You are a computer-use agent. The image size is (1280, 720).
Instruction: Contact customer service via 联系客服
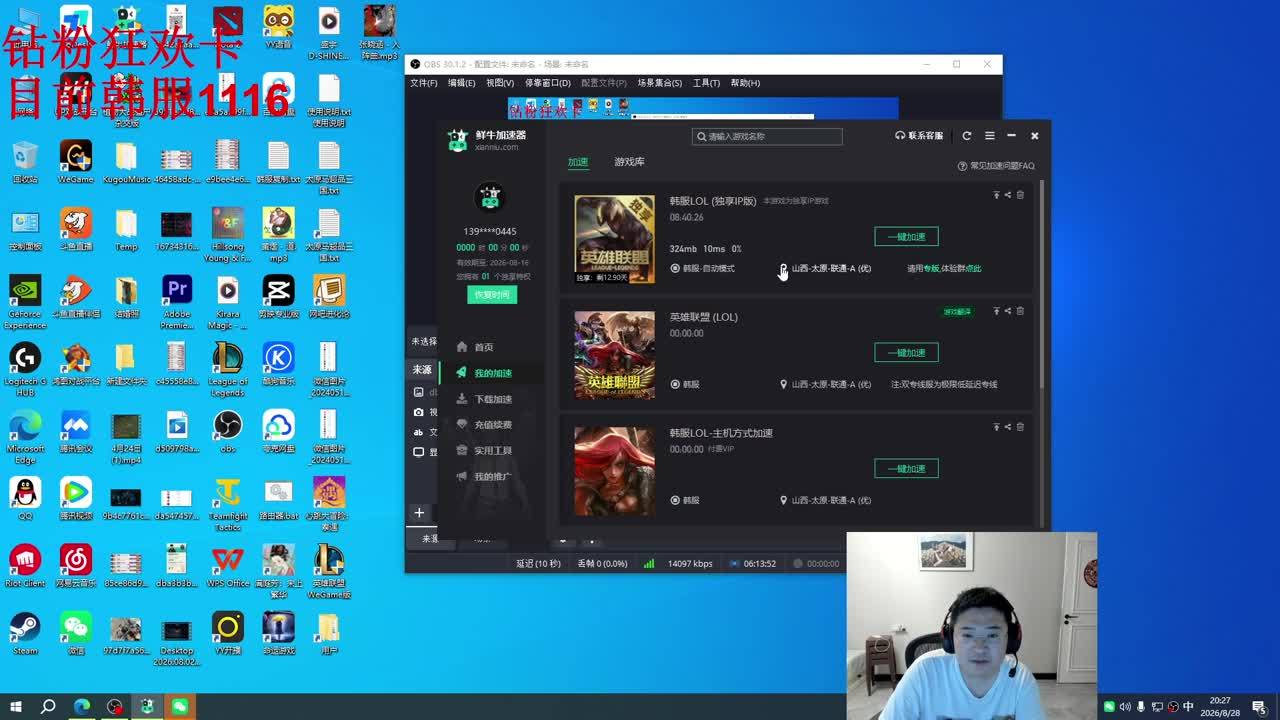point(919,136)
